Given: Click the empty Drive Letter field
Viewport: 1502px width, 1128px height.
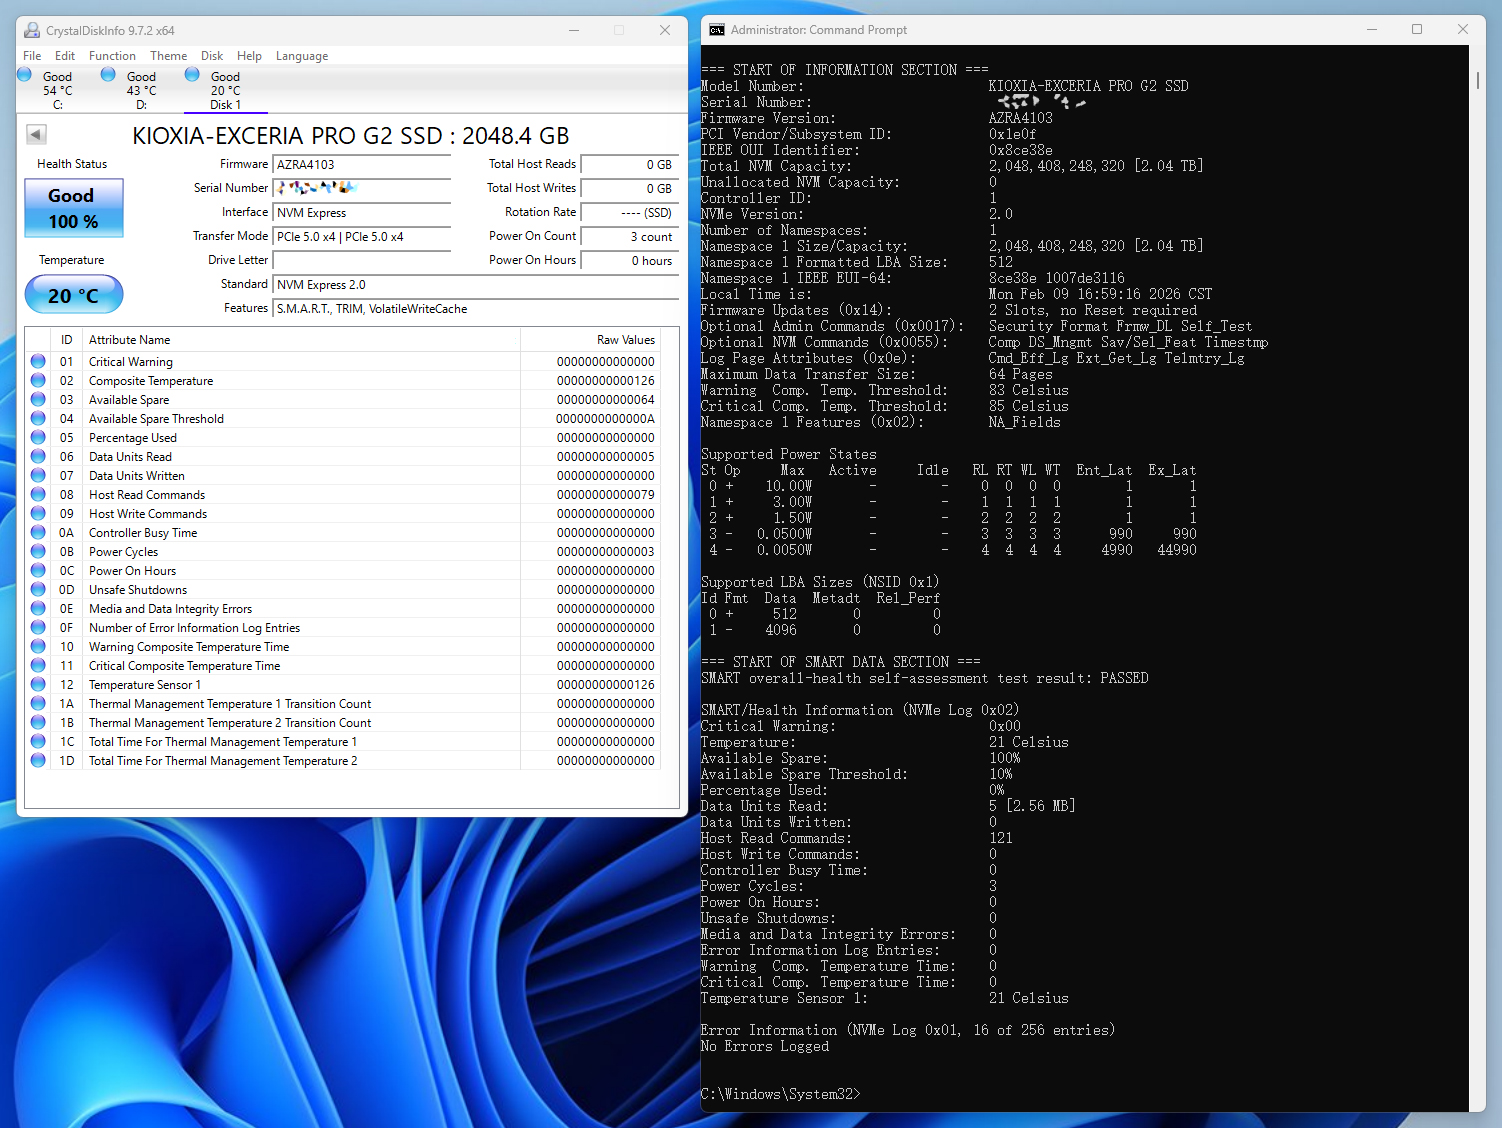Looking at the screenshot, I should (362, 260).
